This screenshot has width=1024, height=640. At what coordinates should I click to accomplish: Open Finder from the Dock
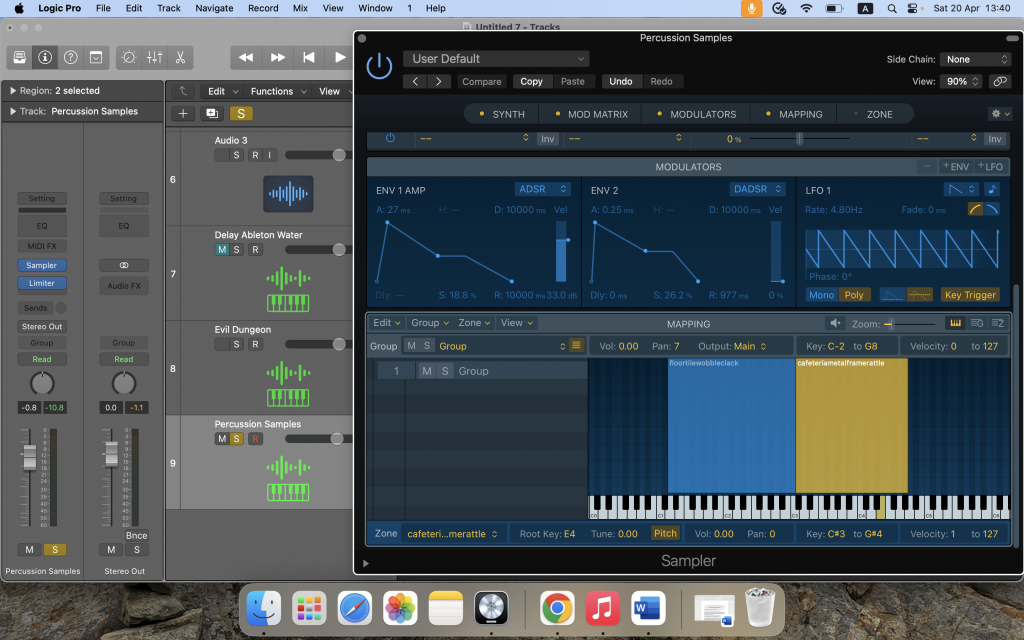pos(264,609)
